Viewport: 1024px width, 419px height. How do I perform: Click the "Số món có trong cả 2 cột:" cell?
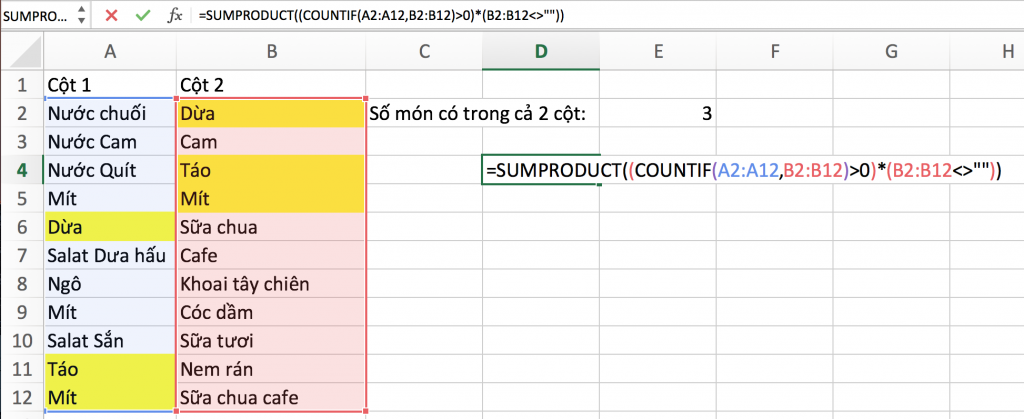pos(480,113)
